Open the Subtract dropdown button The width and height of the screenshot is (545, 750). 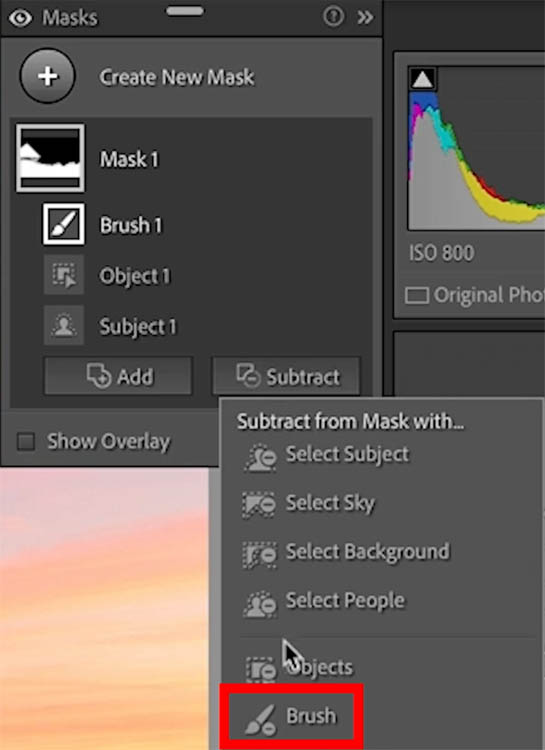[x=286, y=376]
